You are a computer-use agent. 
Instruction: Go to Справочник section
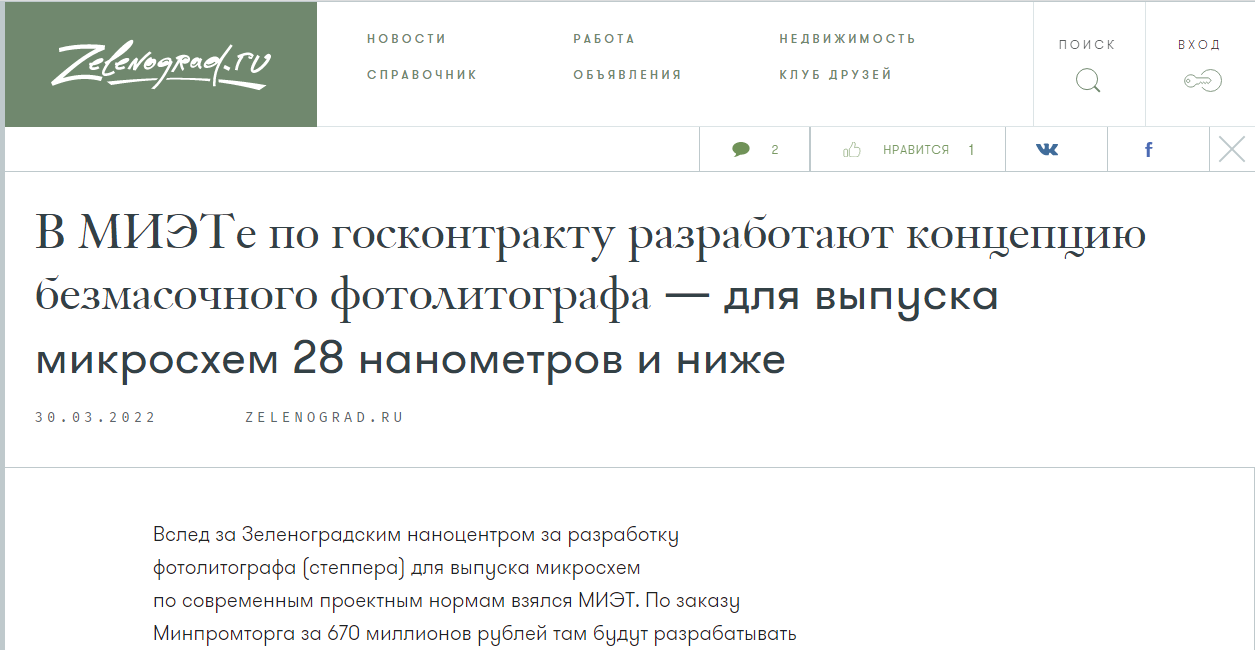422,75
